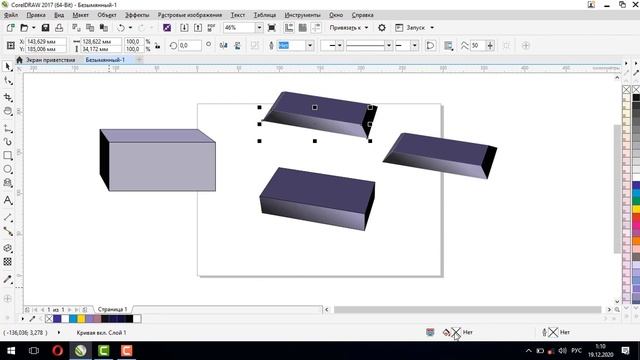The height and width of the screenshot is (360, 640).
Task: Pick the Artistic Media tool
Action: click(x=8, y=142)
